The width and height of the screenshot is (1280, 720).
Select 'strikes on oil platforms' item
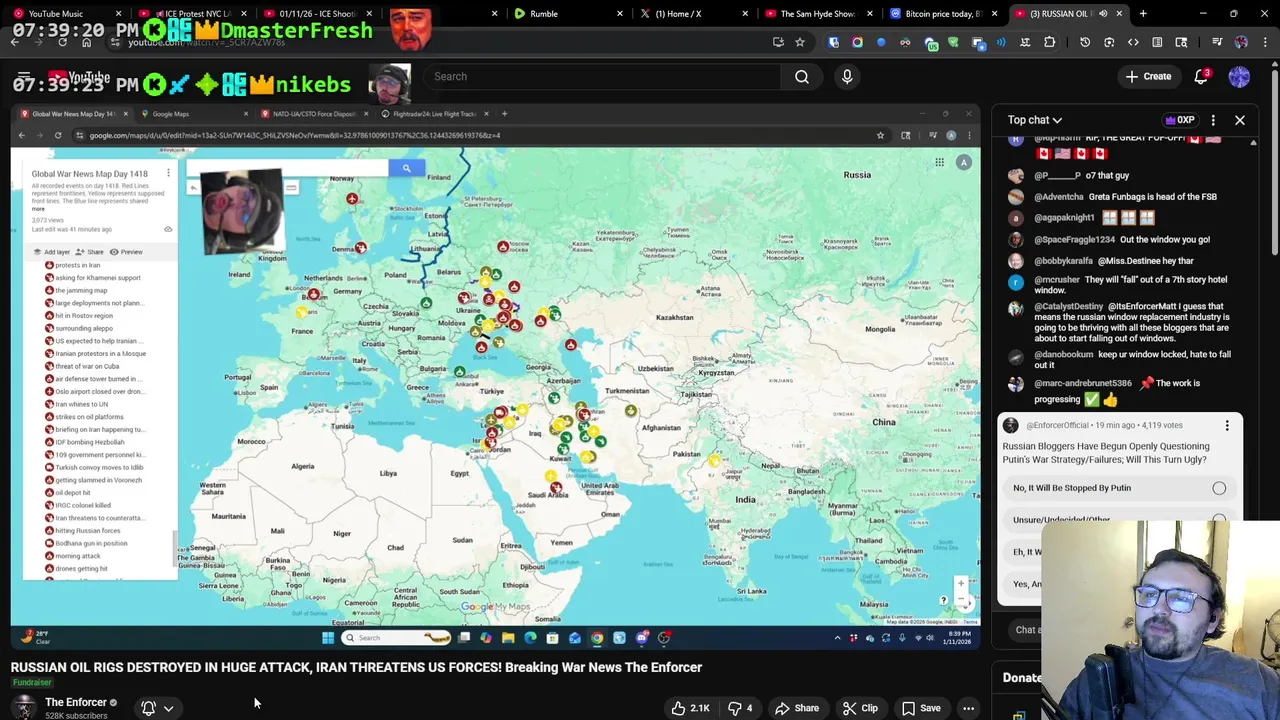pos(89,416)
